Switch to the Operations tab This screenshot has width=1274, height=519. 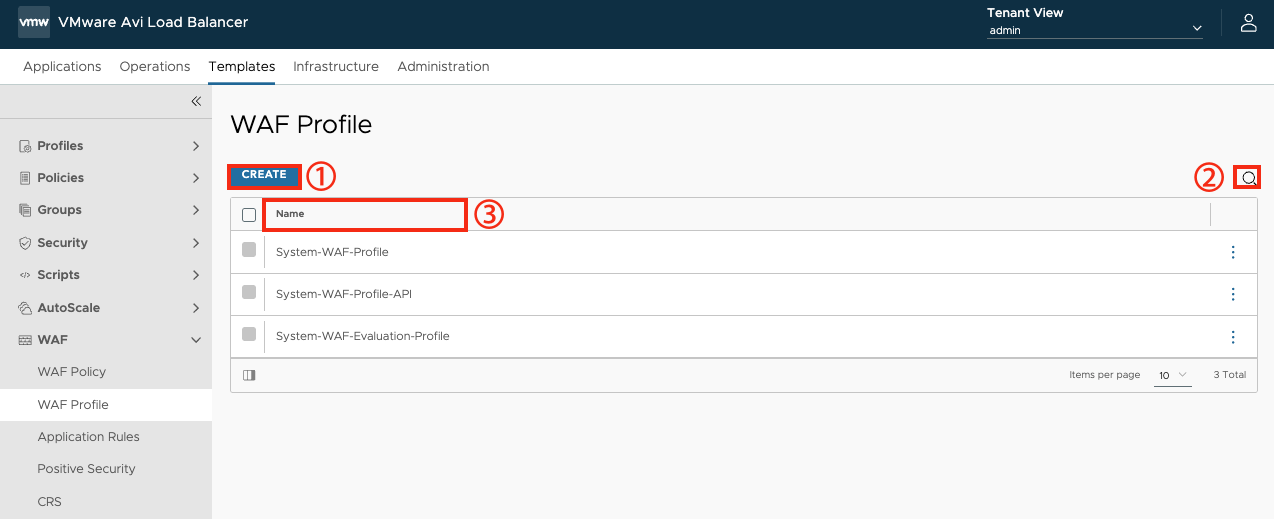(155, 66)
